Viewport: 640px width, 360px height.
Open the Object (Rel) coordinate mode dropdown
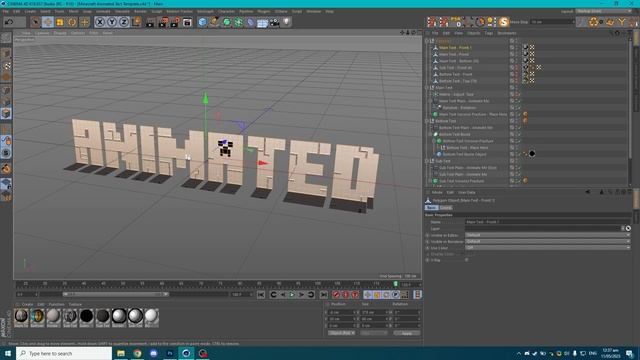pos(342,333)
